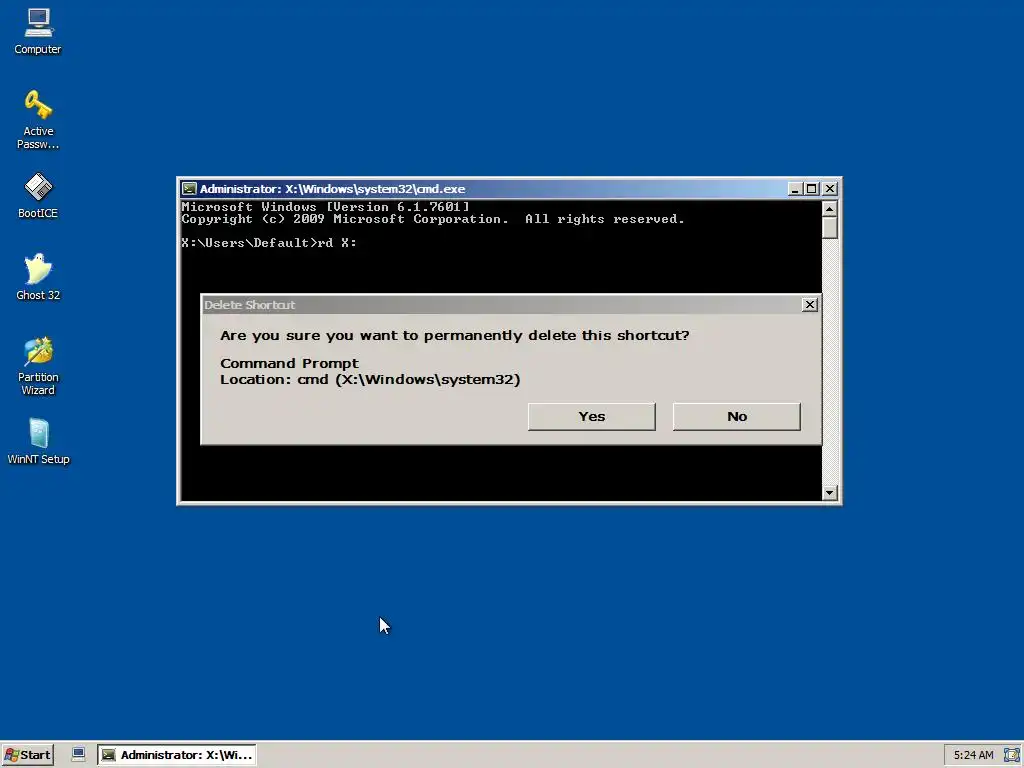This screenshot has height=768, width=1024.
Task: Select the Ghost 32 desktop icon
Action: tap(38, 277)
